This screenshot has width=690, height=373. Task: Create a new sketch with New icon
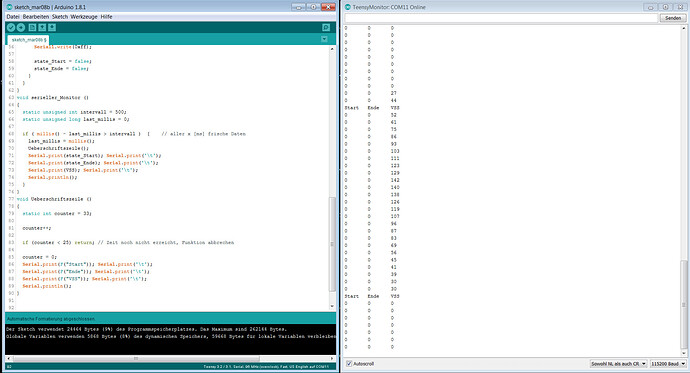(x=32, y=27)
